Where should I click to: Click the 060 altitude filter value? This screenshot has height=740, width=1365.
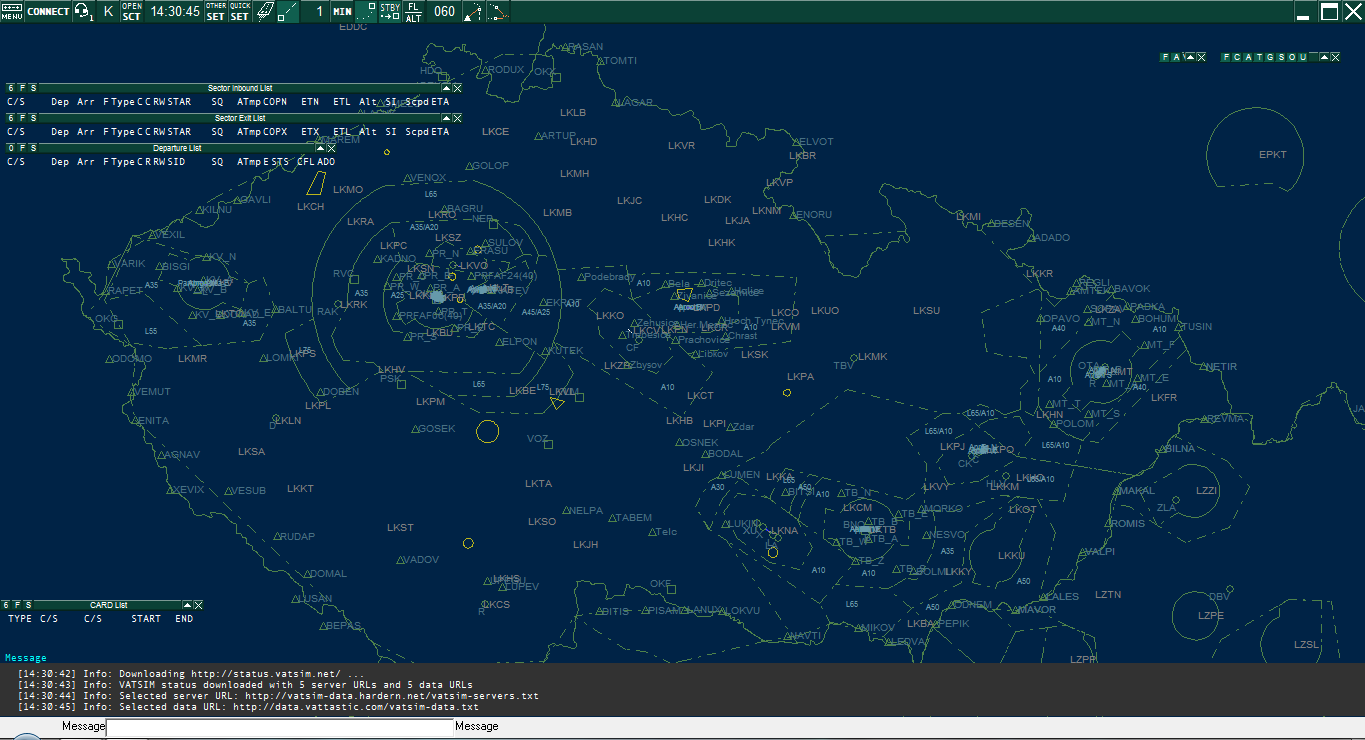tap(444, 11)
